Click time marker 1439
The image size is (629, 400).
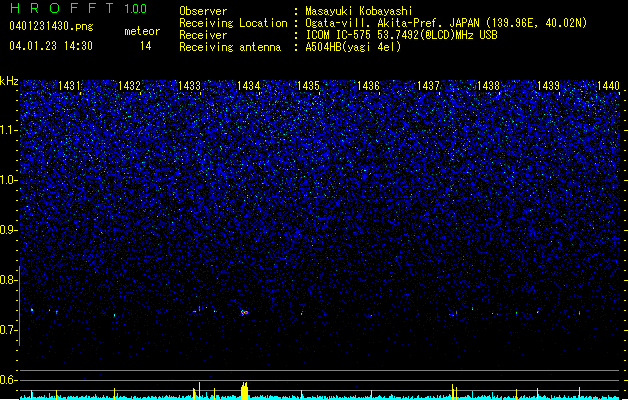548,86
